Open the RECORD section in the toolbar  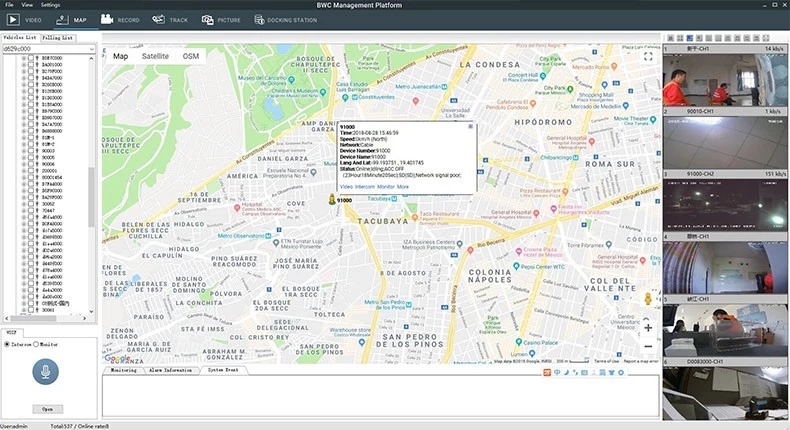click(120, 20)
